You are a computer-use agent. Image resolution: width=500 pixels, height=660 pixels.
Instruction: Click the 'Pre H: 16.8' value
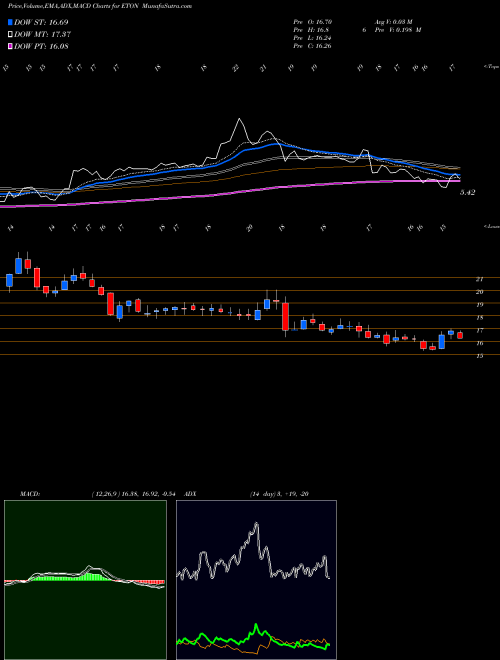pos(311,30)
